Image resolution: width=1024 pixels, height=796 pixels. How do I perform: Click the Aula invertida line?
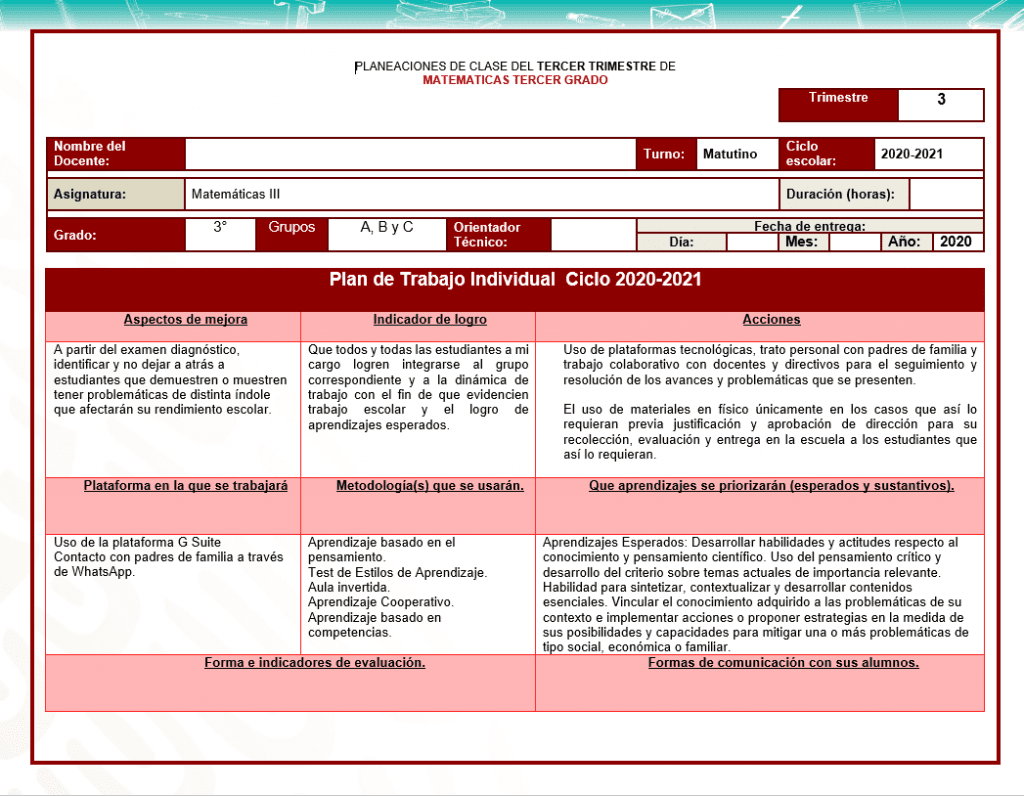(349, 588)
